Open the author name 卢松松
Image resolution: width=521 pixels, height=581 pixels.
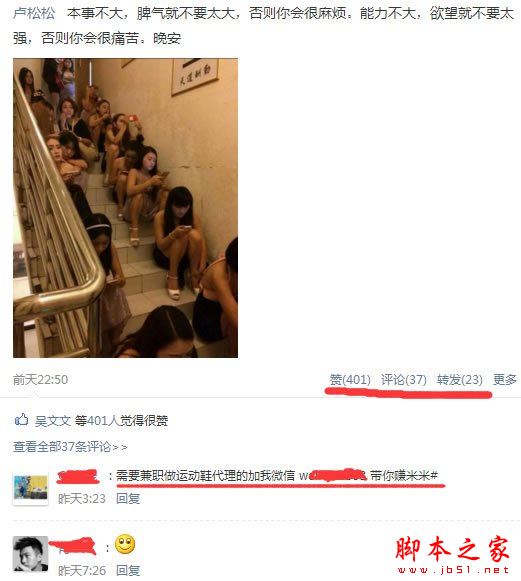click(x=34, y=14)
